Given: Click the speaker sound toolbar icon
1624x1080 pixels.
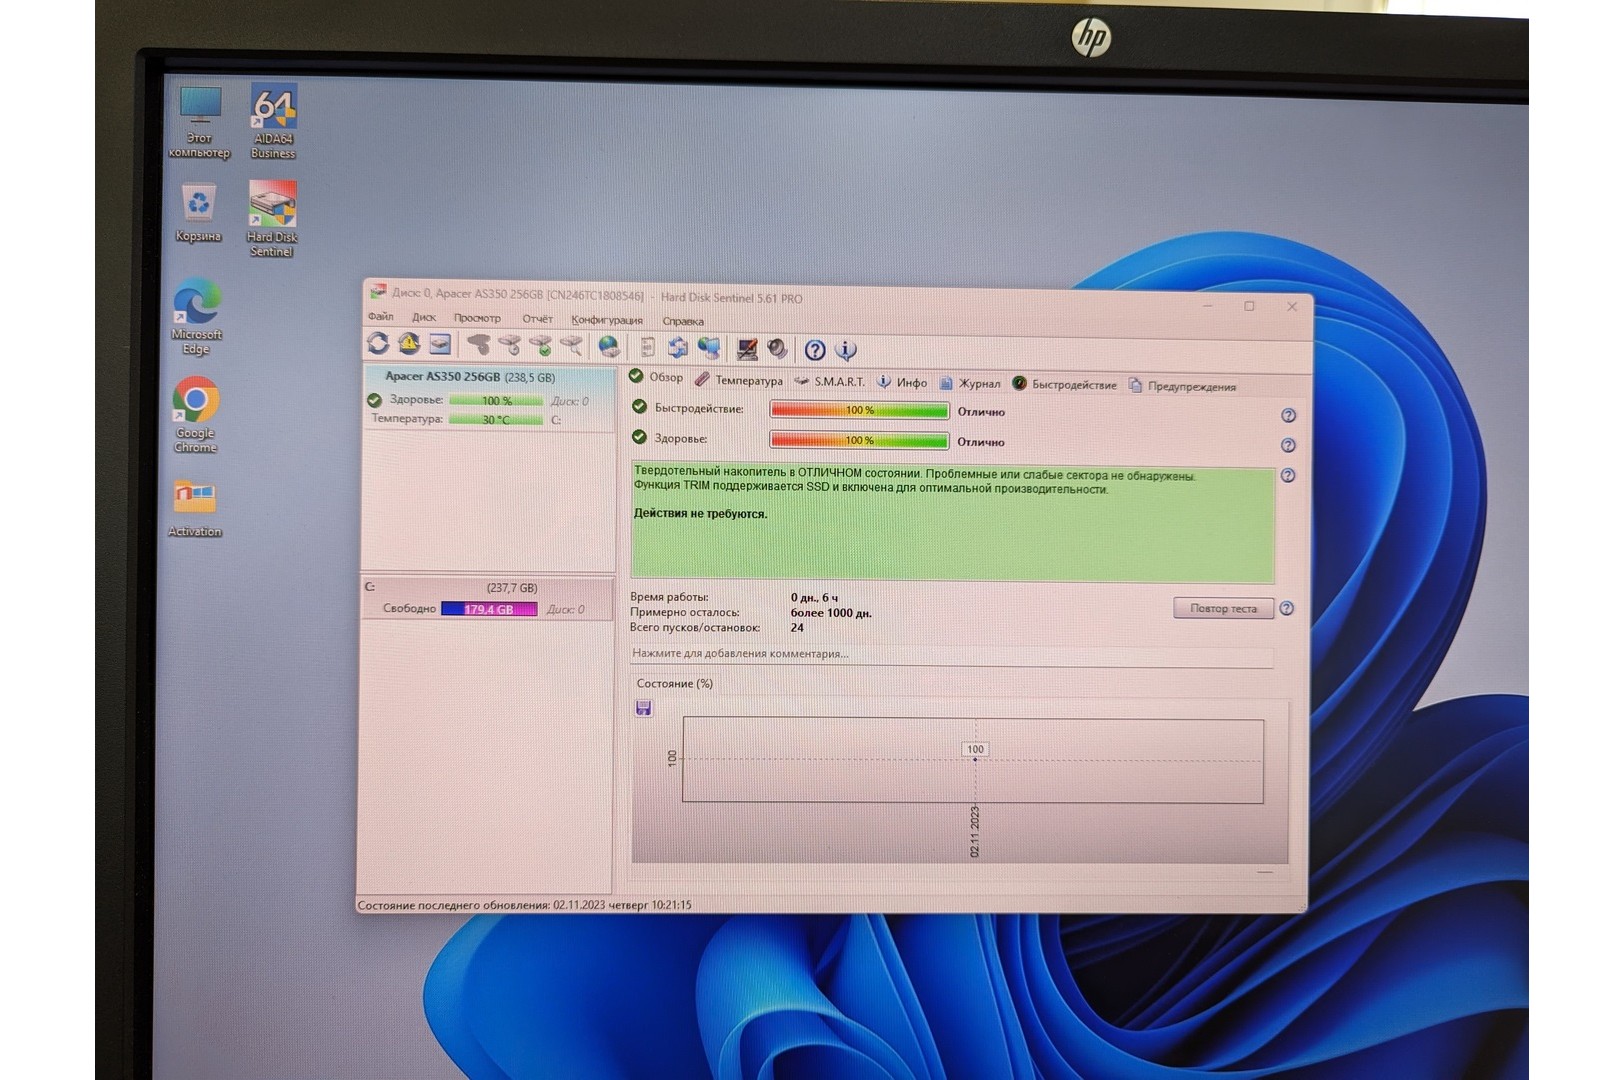Looking at the screenshot, I should (777, 348).
